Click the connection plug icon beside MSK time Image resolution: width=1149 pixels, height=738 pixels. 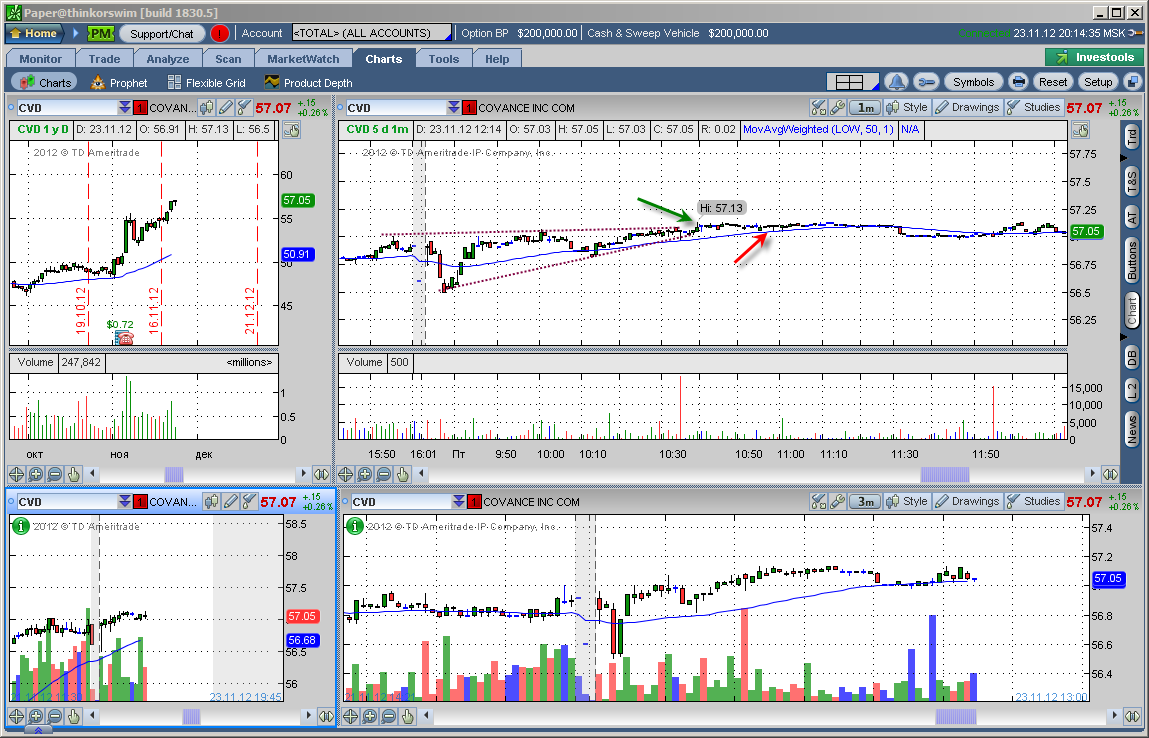coord(1136,33)
